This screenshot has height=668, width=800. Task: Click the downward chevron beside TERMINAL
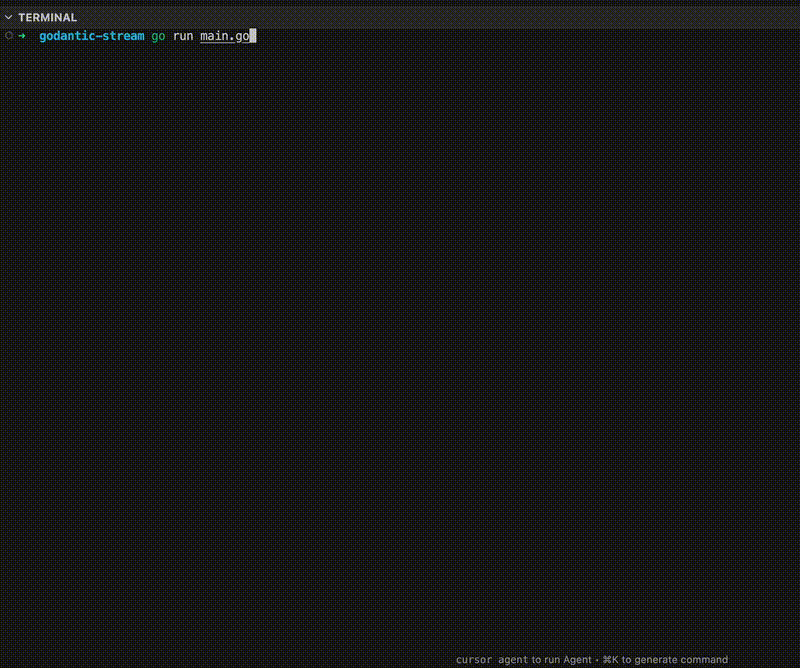coord(9,17)
